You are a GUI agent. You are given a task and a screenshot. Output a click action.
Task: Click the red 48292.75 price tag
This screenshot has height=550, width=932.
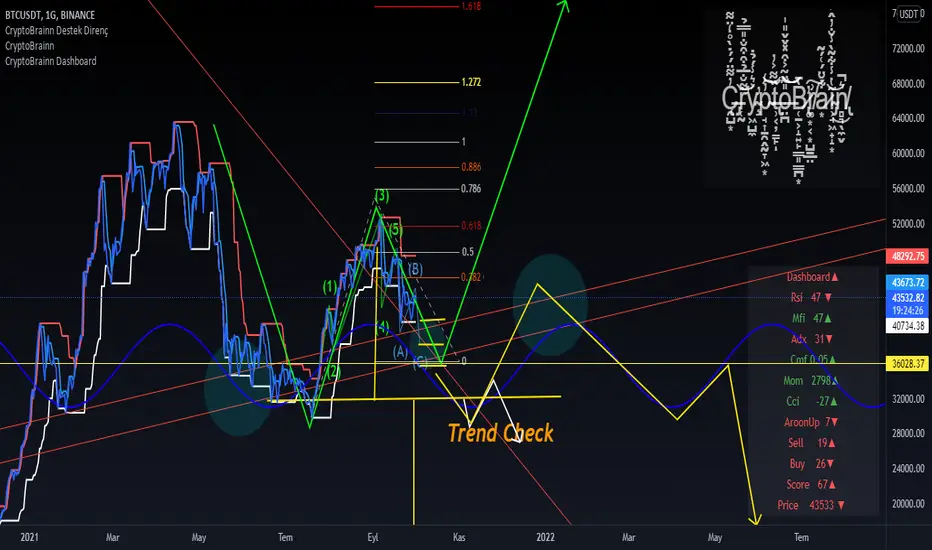click(907, 256)
